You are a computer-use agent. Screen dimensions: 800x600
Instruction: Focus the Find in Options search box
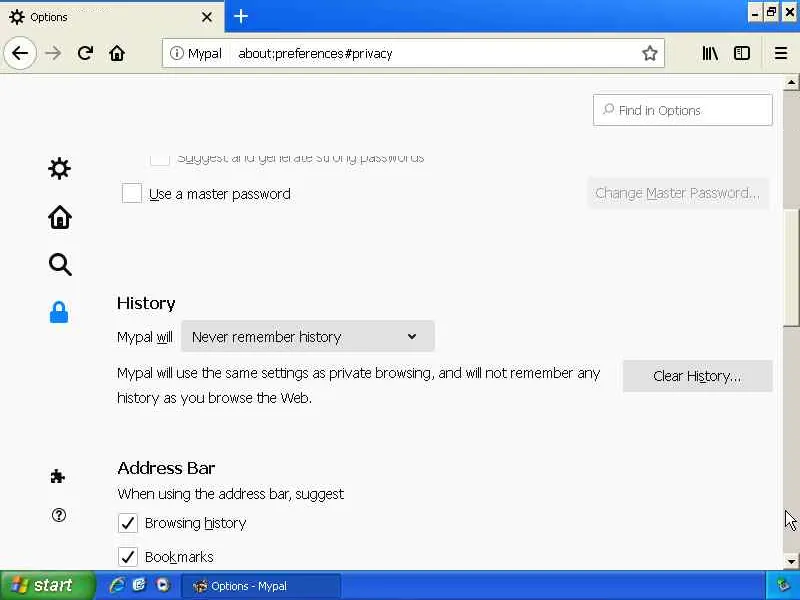coord(683,110)
